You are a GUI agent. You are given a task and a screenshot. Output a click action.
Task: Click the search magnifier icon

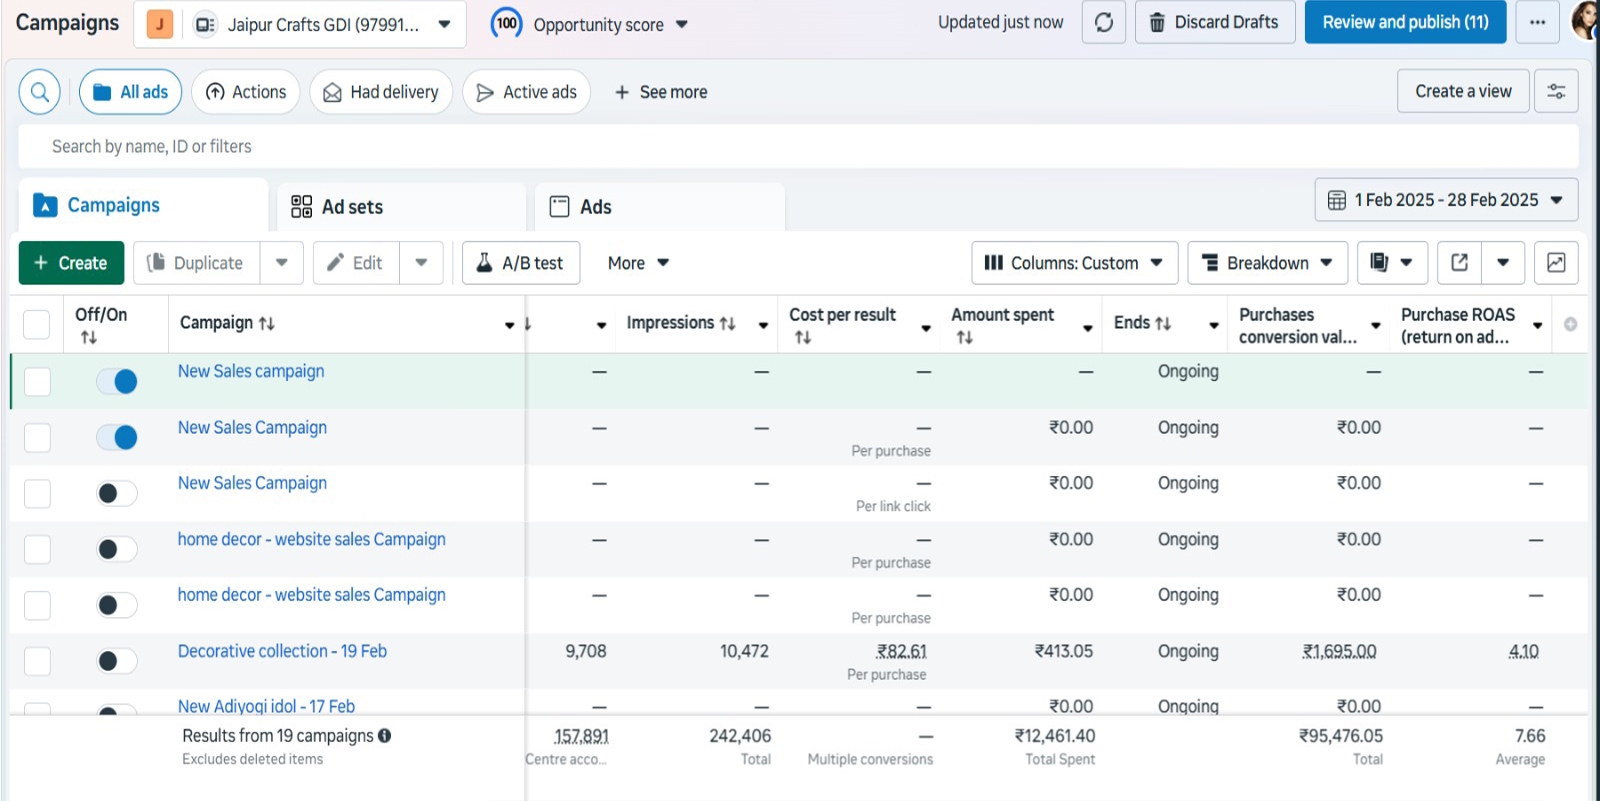(40, 92)
